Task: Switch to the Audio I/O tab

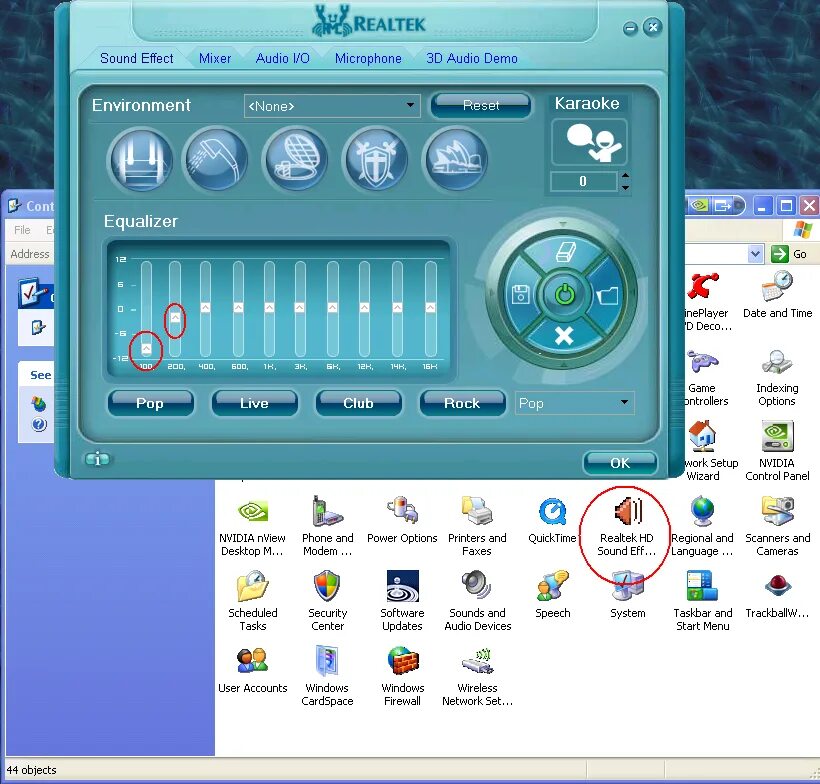Action: click(282, 58)
